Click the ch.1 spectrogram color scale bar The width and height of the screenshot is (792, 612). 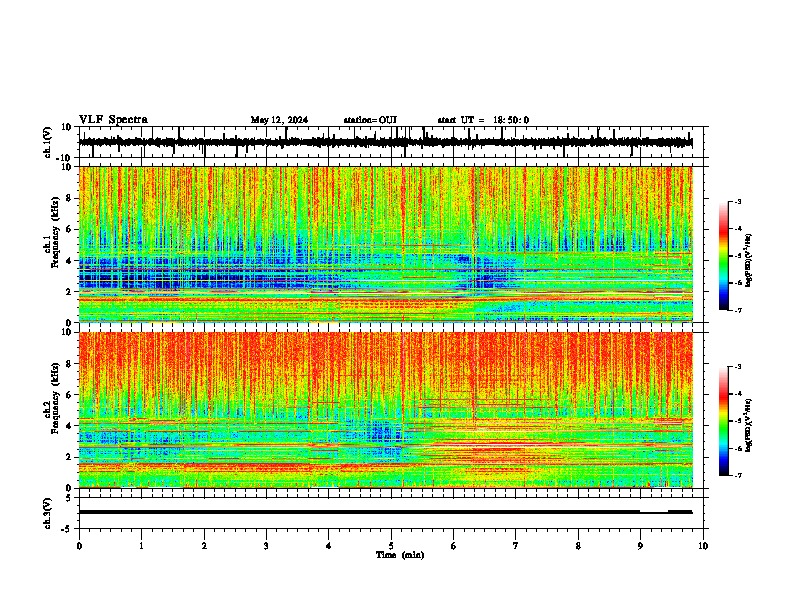(x=724, y=256)
